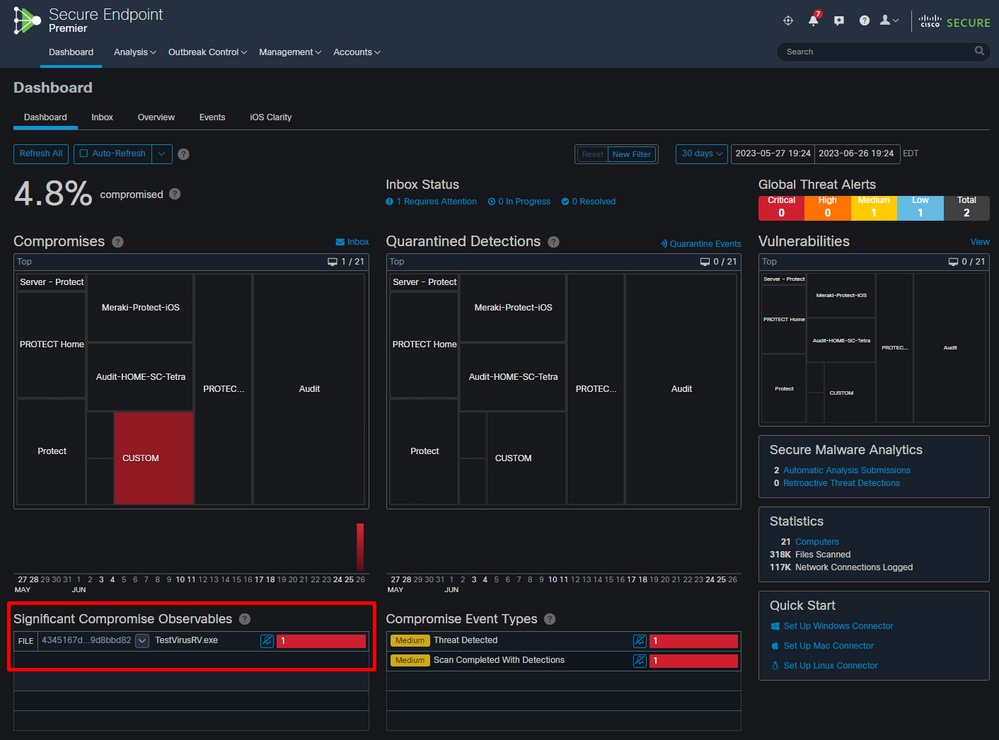
Task: Click mute icon on Scan Completed With Detections row
Action: 640,660
